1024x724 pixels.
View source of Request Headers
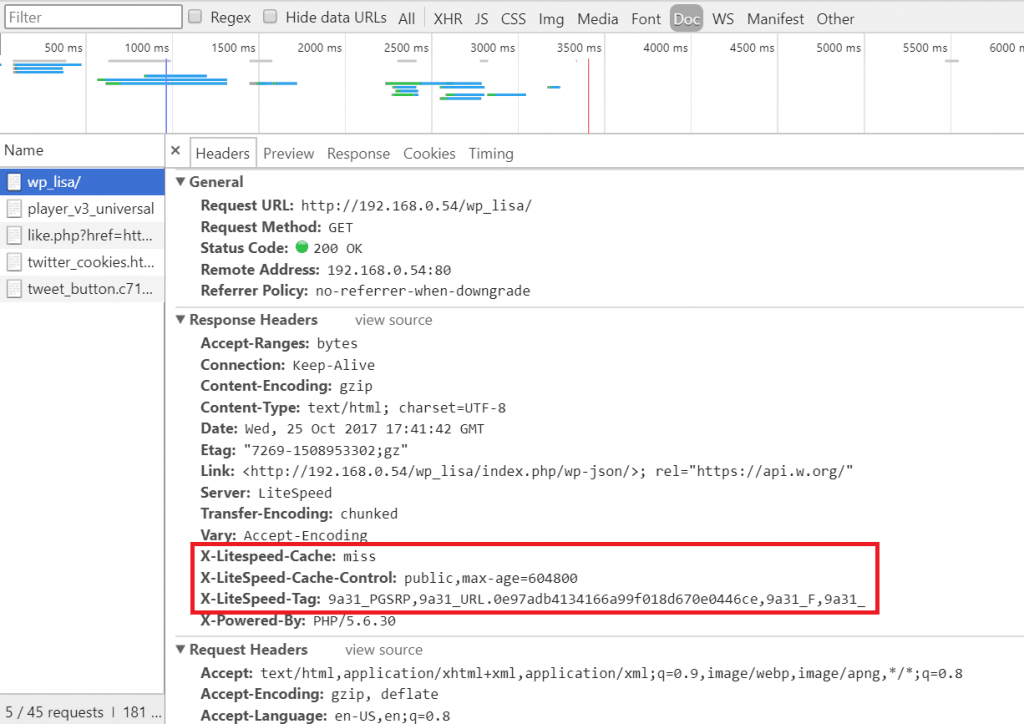point(383,650)
